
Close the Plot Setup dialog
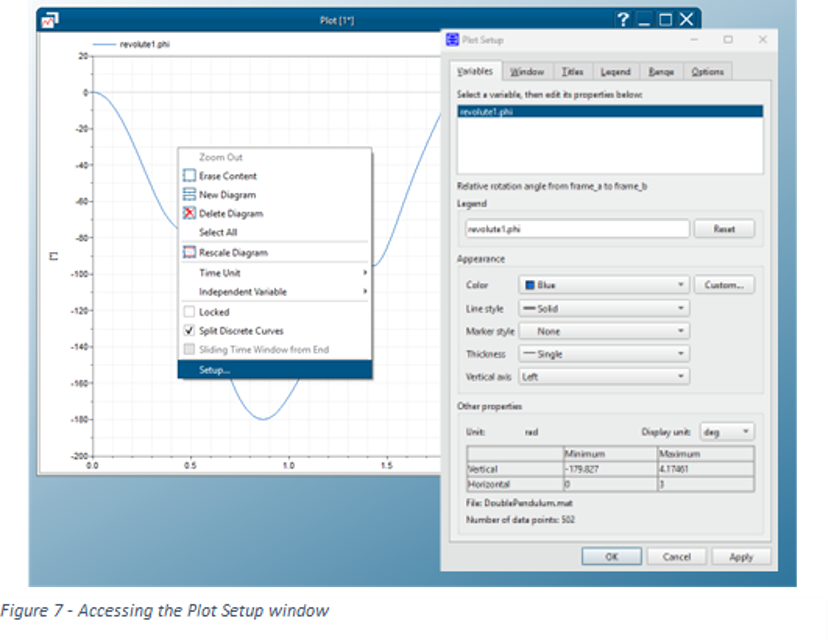(x=763, y=40)
